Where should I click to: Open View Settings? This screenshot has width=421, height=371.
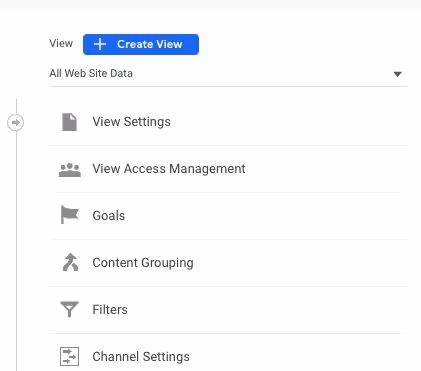point(131,122)
